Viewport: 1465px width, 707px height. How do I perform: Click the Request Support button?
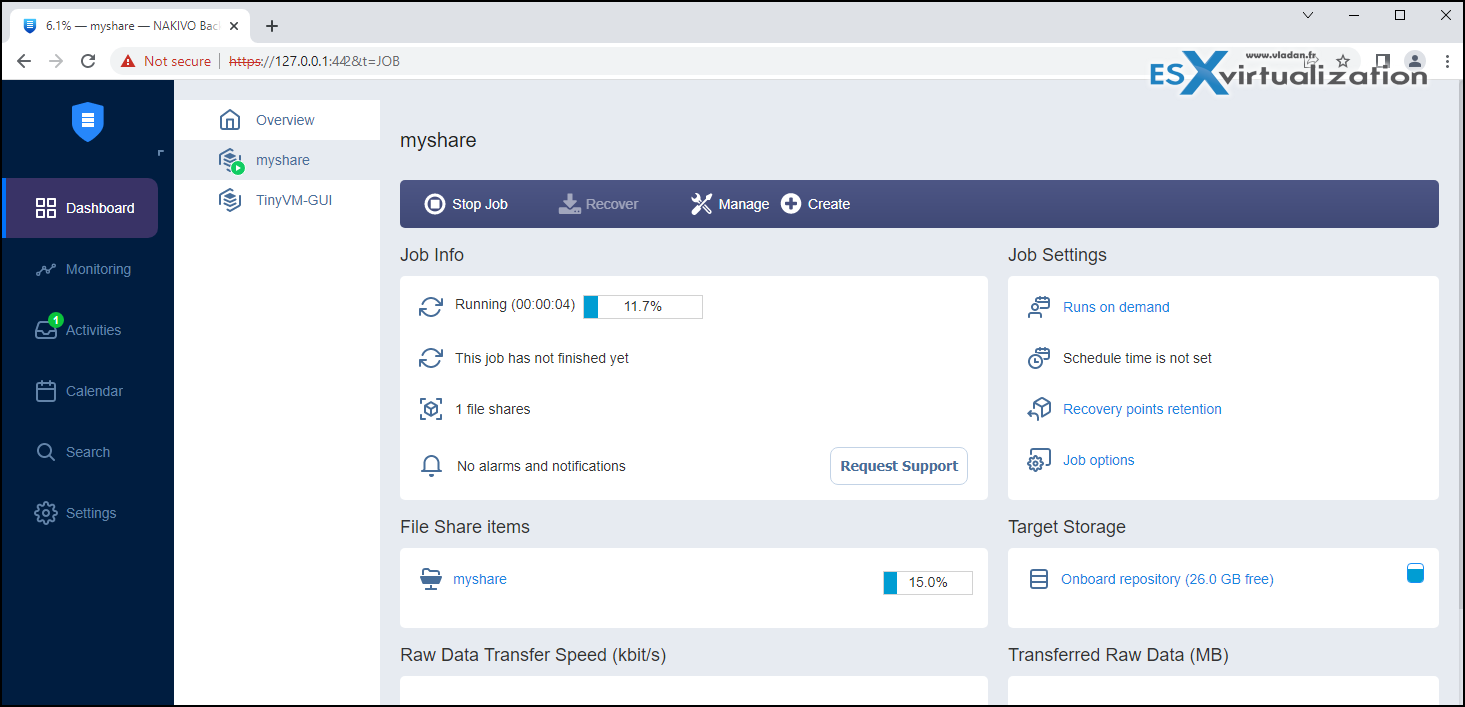coord(899,466)
